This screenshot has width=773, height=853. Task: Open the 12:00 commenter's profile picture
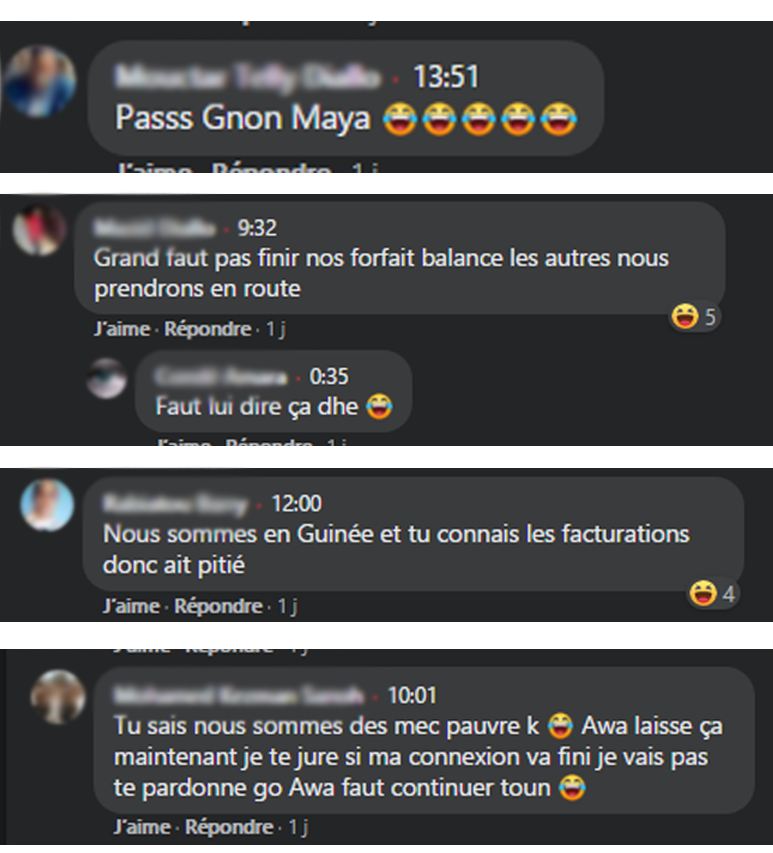47,505
